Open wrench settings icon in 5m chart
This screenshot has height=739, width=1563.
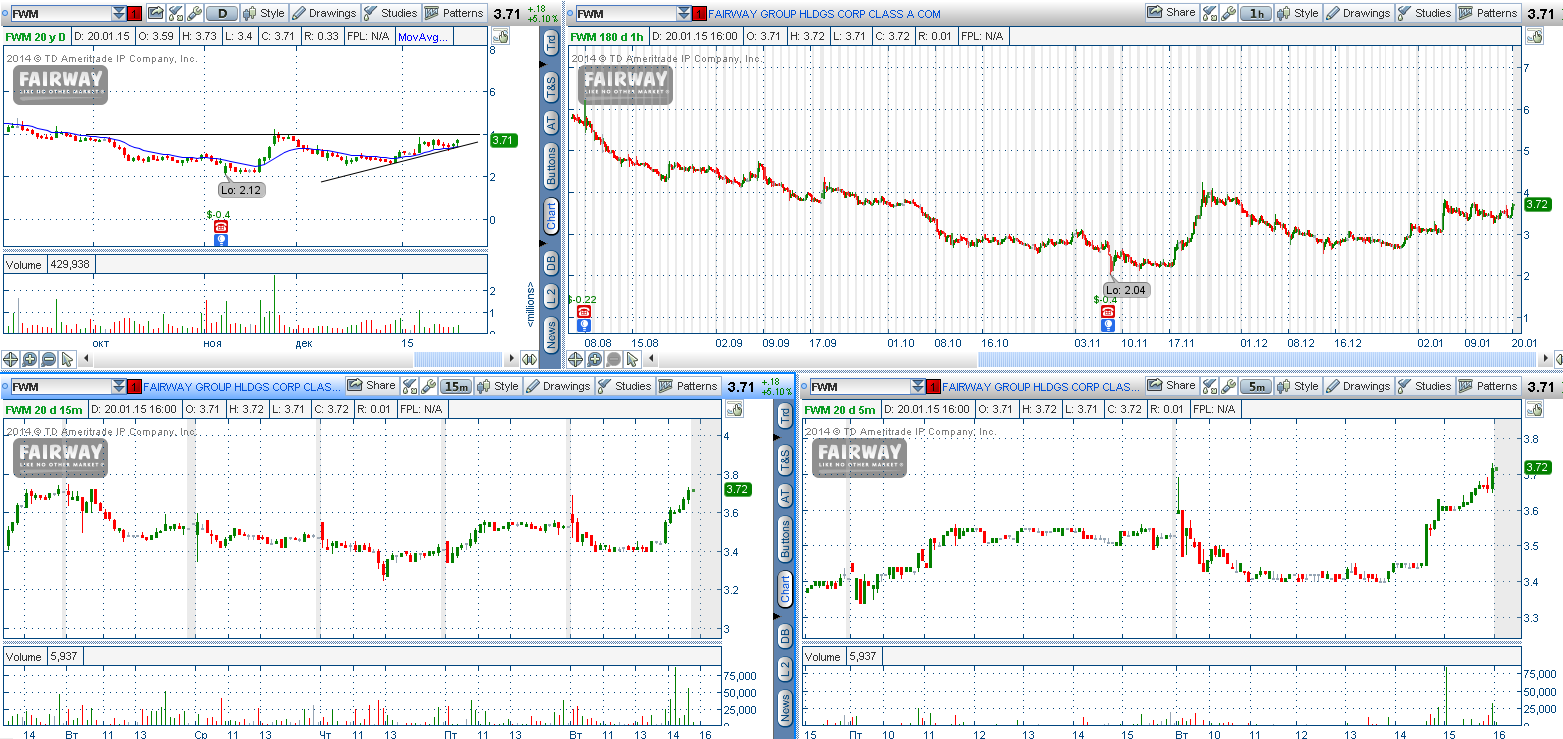tap(1228, 386)
